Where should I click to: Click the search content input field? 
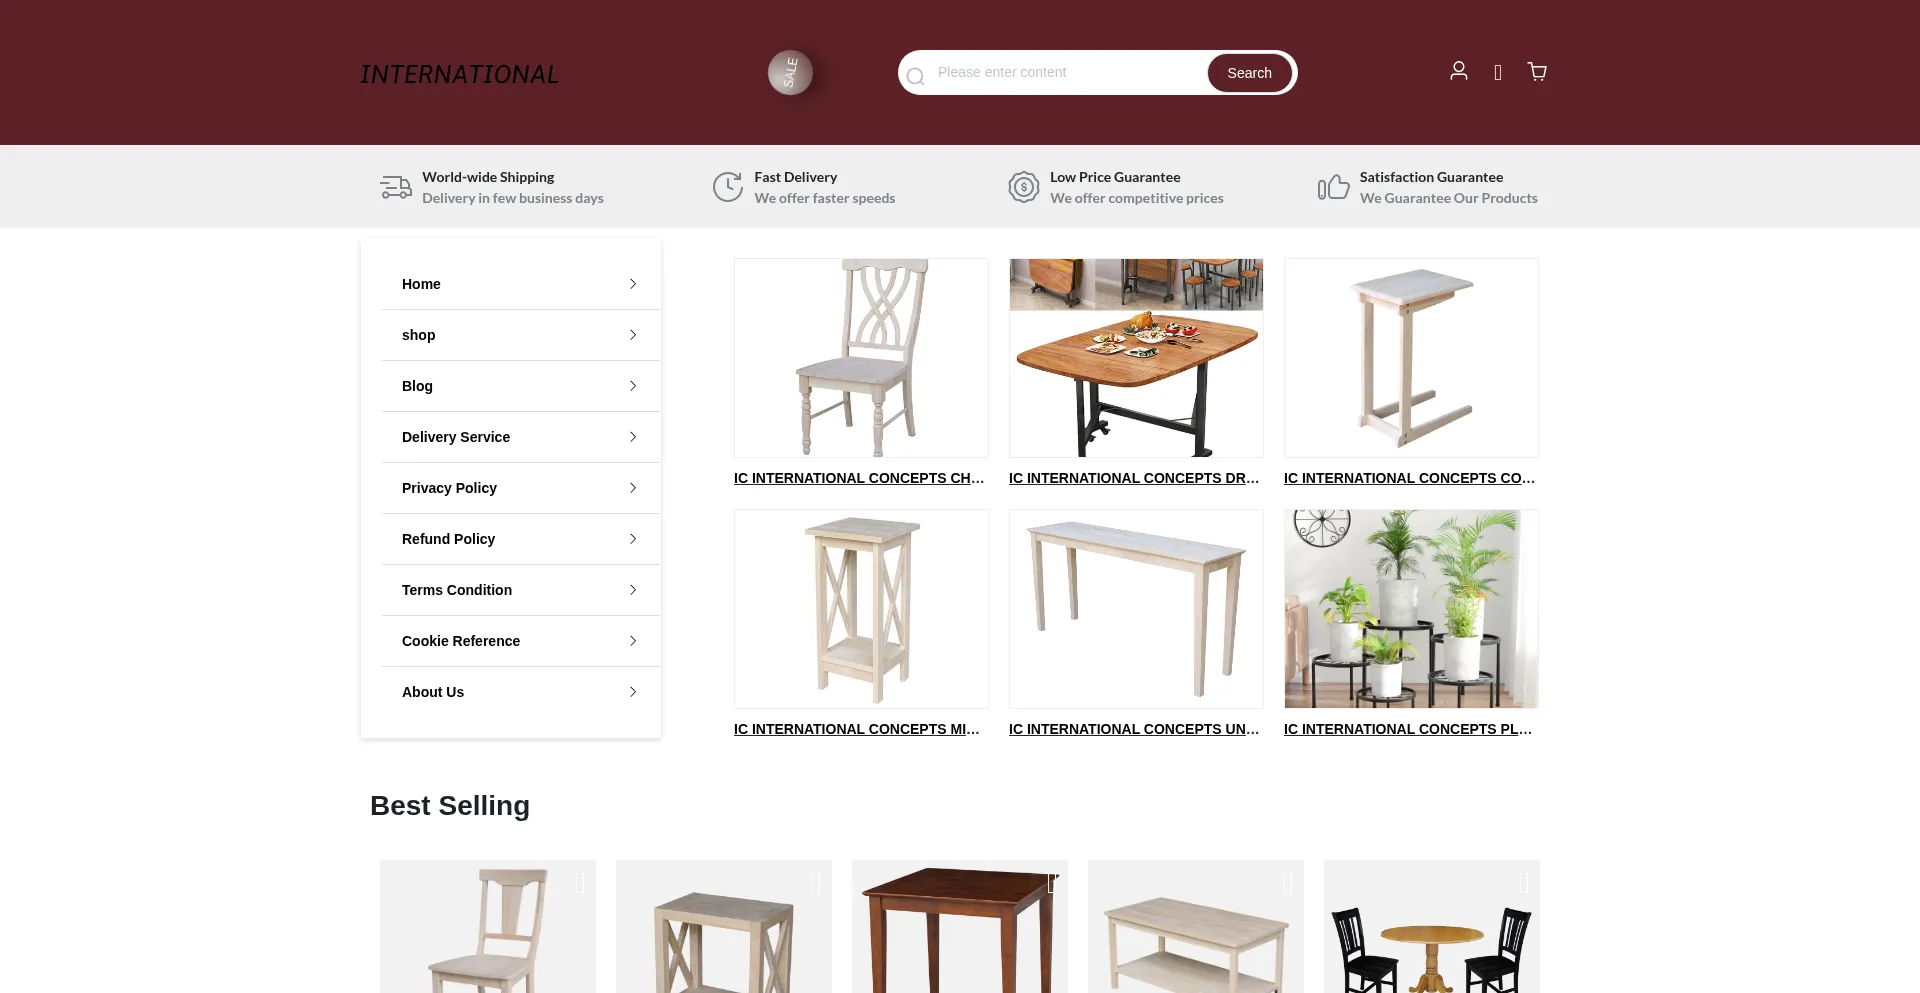(x=1066, y=72)
